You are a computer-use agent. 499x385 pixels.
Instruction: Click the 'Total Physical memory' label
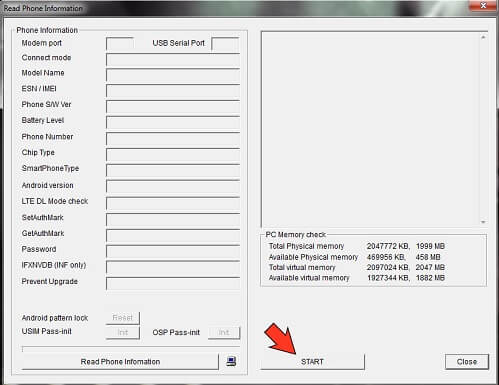[x=306, y=246]
